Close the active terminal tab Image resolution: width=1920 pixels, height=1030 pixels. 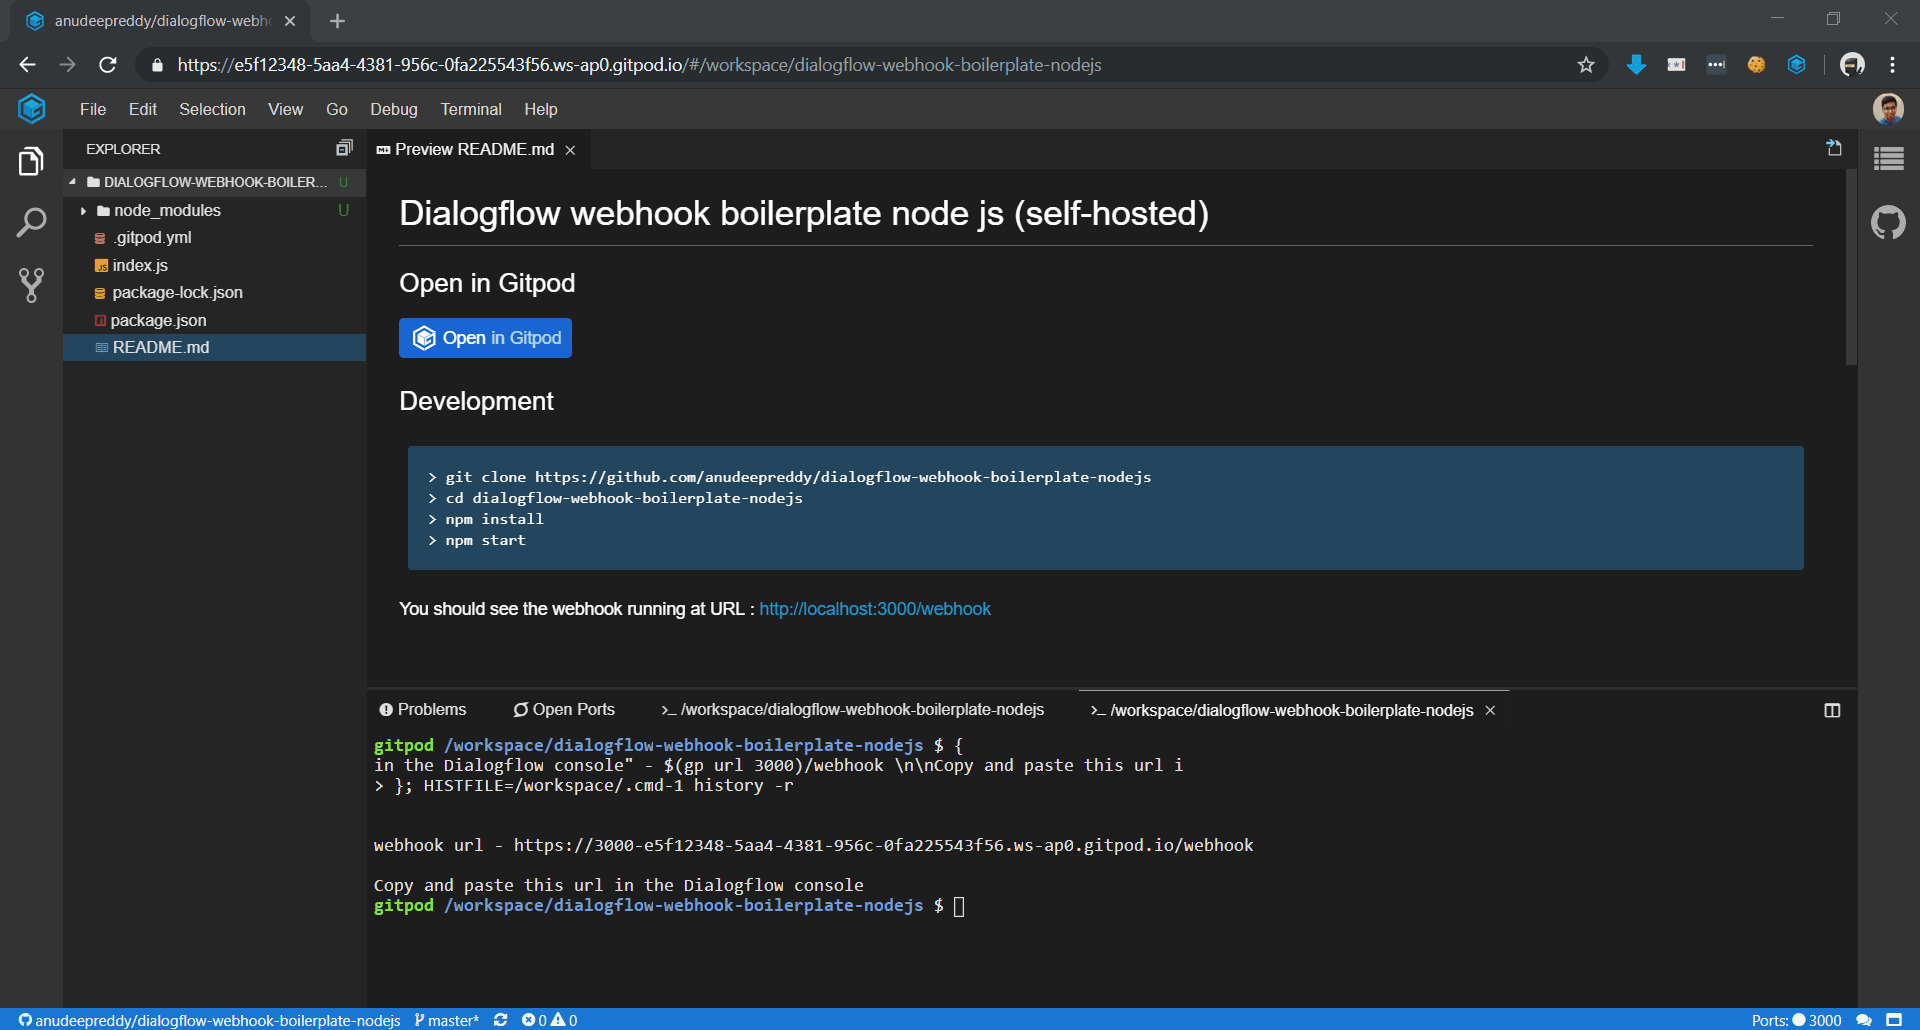[x=1490, y=710]
